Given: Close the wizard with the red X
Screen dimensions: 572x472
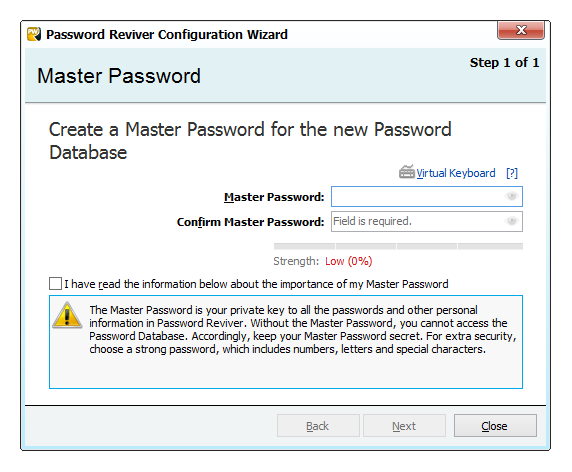Looking at the screenshot, I should tap(521, 30).
